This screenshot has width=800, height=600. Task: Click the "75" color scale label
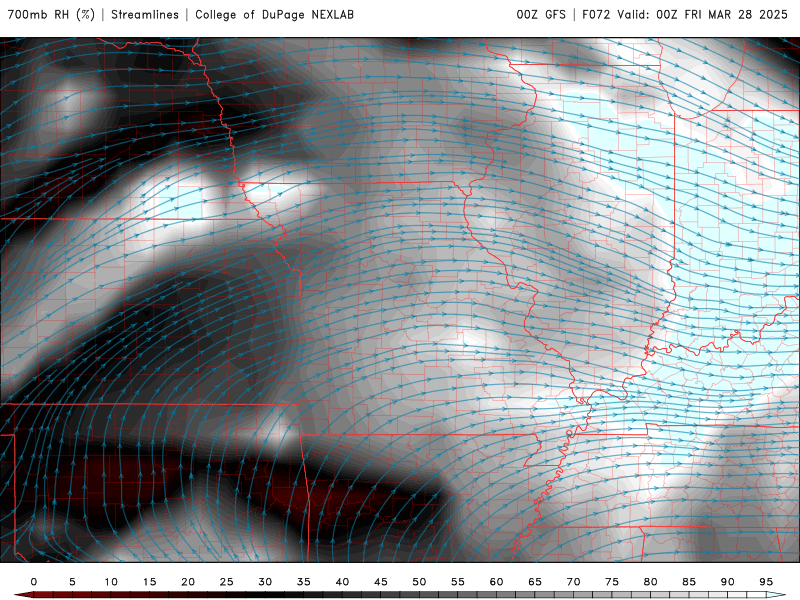pyautogui.click(x=612, y=582)
